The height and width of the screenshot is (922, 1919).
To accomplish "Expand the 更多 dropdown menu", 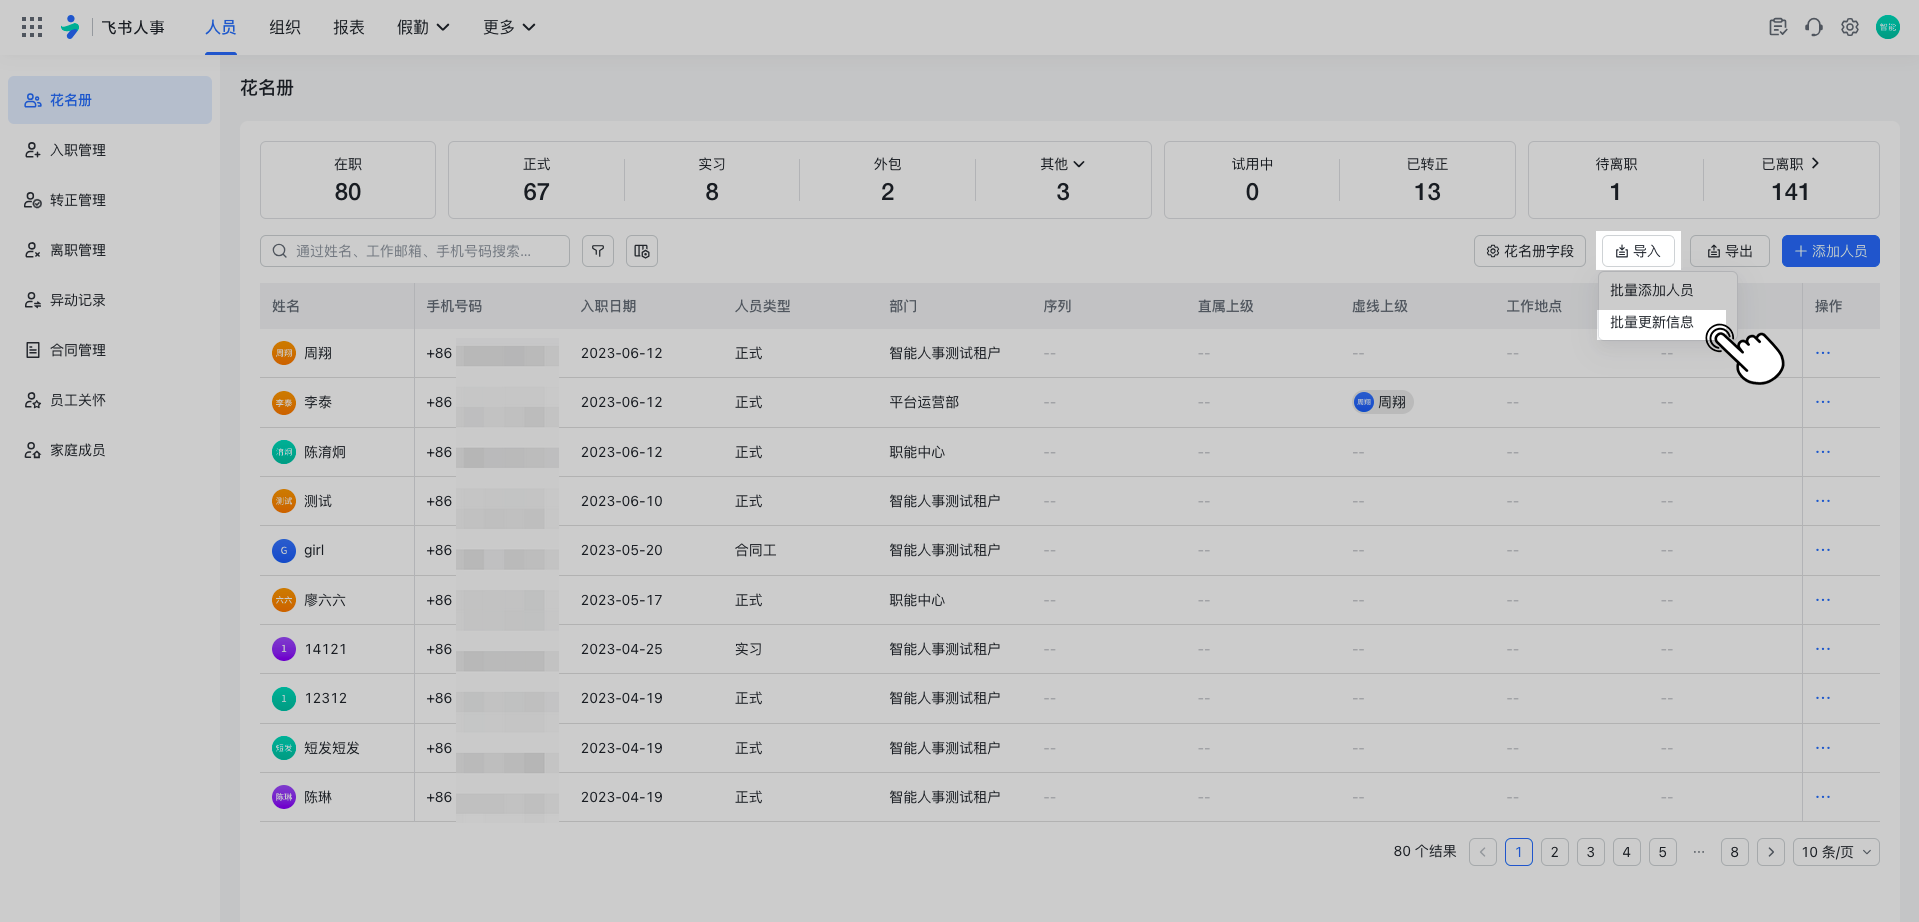I will click(509, 27).
